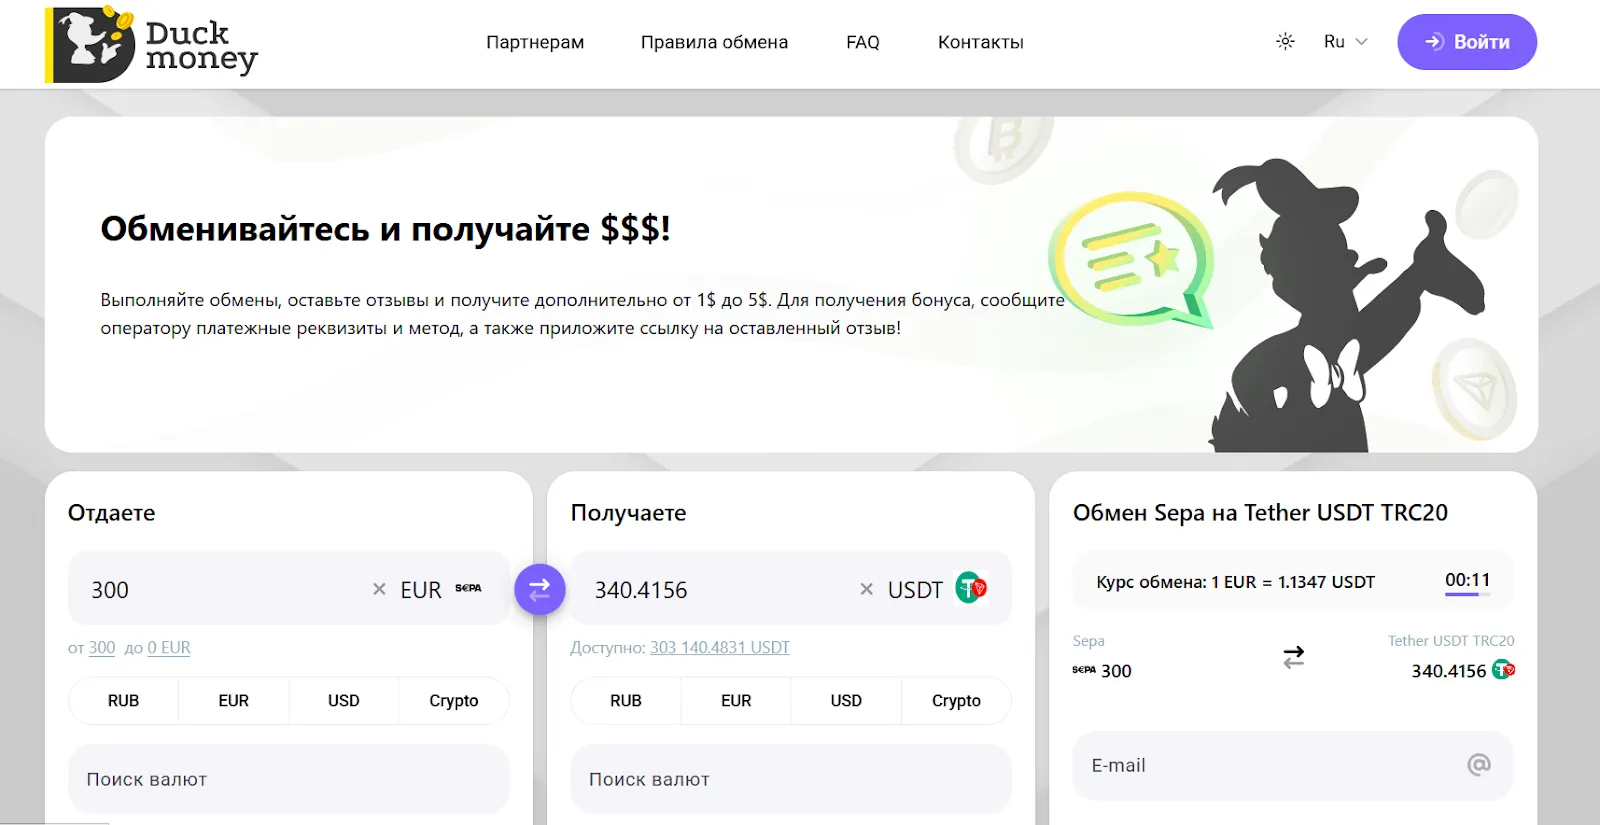Swap currencies with the purple arrows button

point(540,589)
